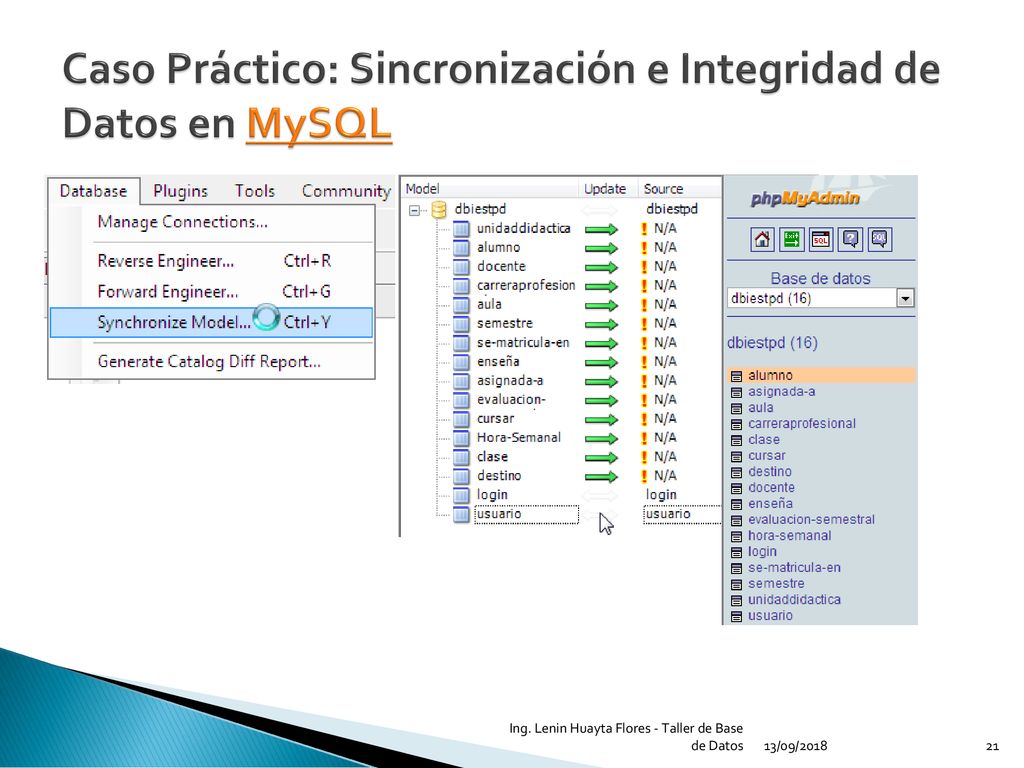Image resolution: width=1024 pixels, height=768 pixels.
Task: Open the Base de datos dropdown arrow
Action: point(905,298)
